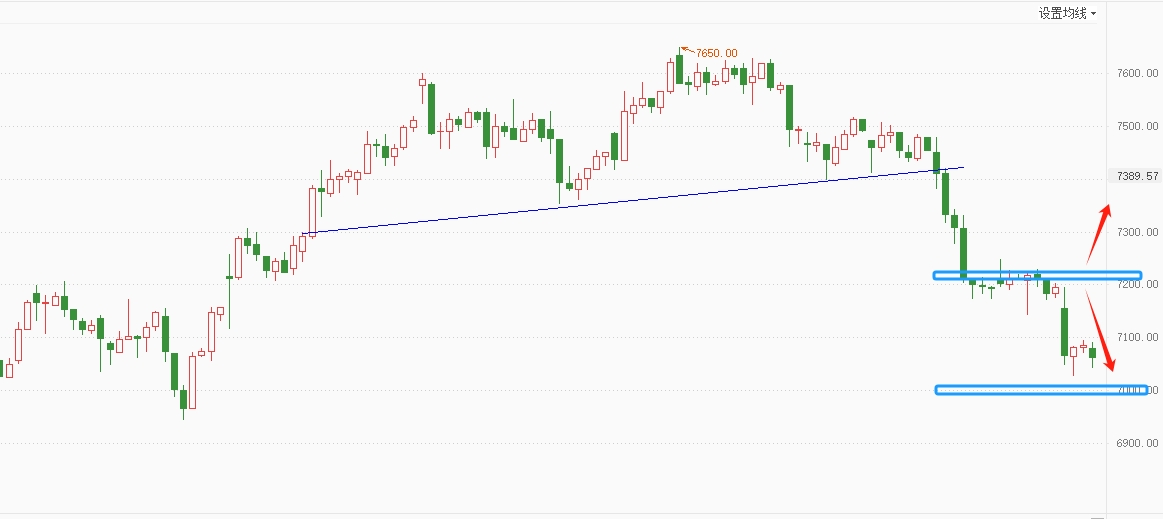Select the downward red arrow annotation
This screenshot has height=519, width=1163.
[1101, 331]
